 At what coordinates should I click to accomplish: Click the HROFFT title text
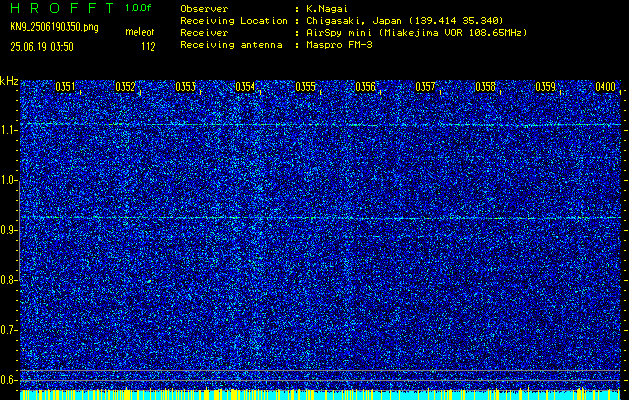click(62, 8)
